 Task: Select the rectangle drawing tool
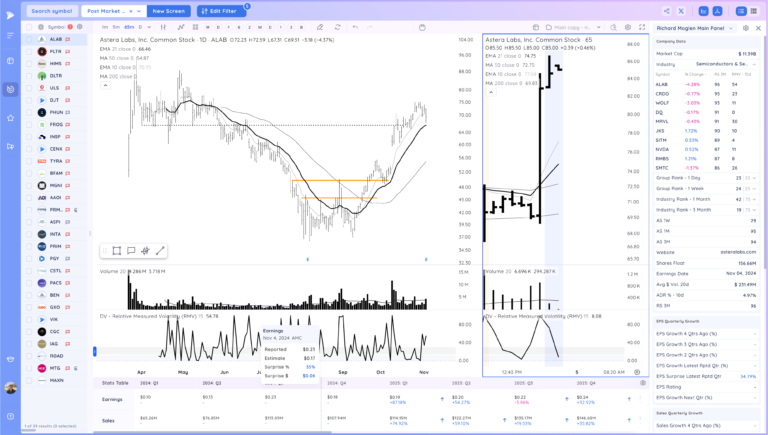point(117,250)
